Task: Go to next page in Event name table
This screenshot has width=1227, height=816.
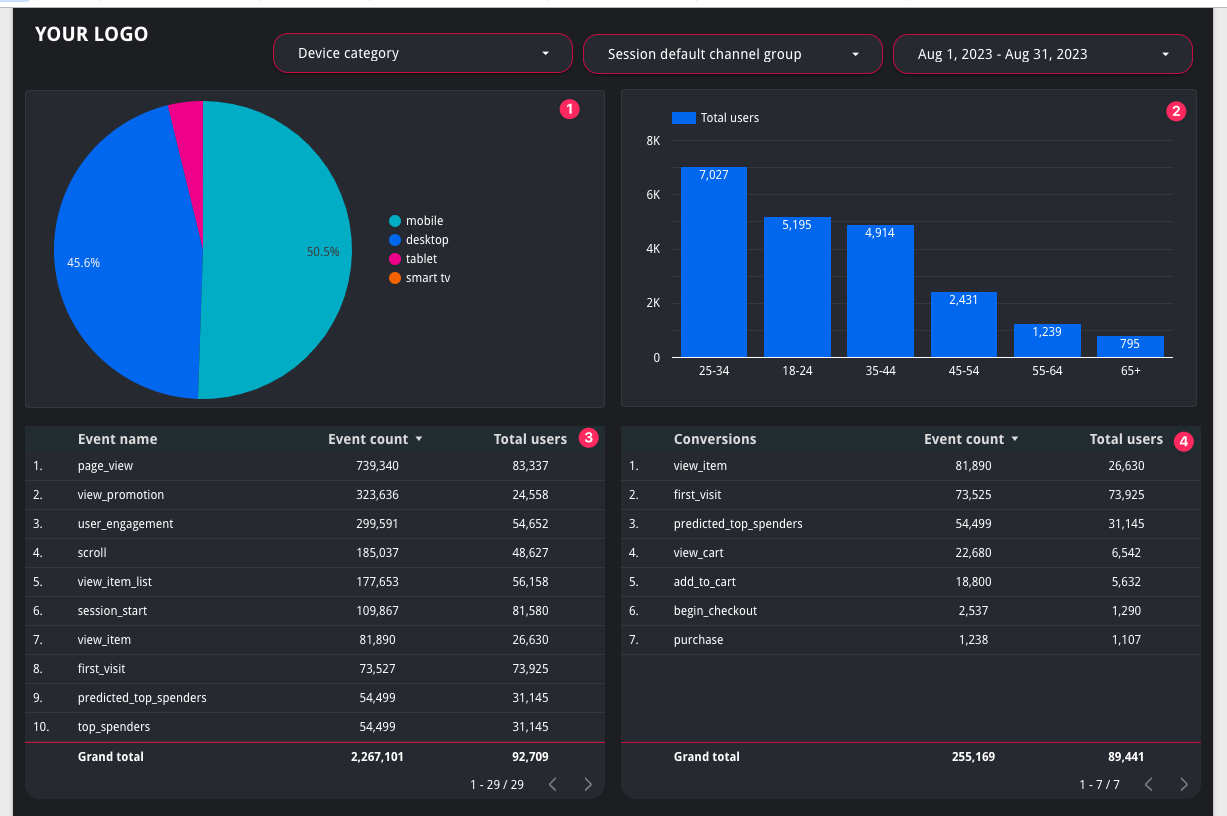Action: point(588,785)
